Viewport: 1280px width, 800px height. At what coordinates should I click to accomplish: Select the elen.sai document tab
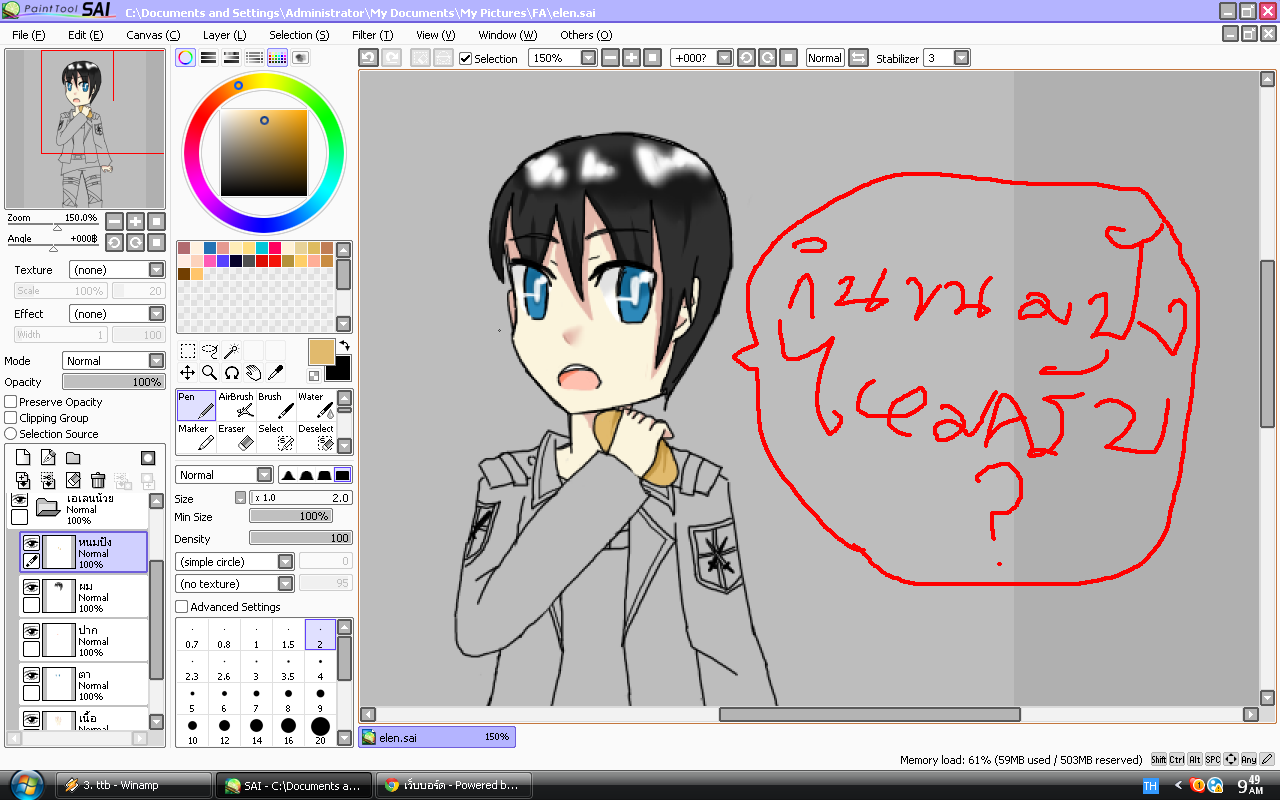point(437,737)
